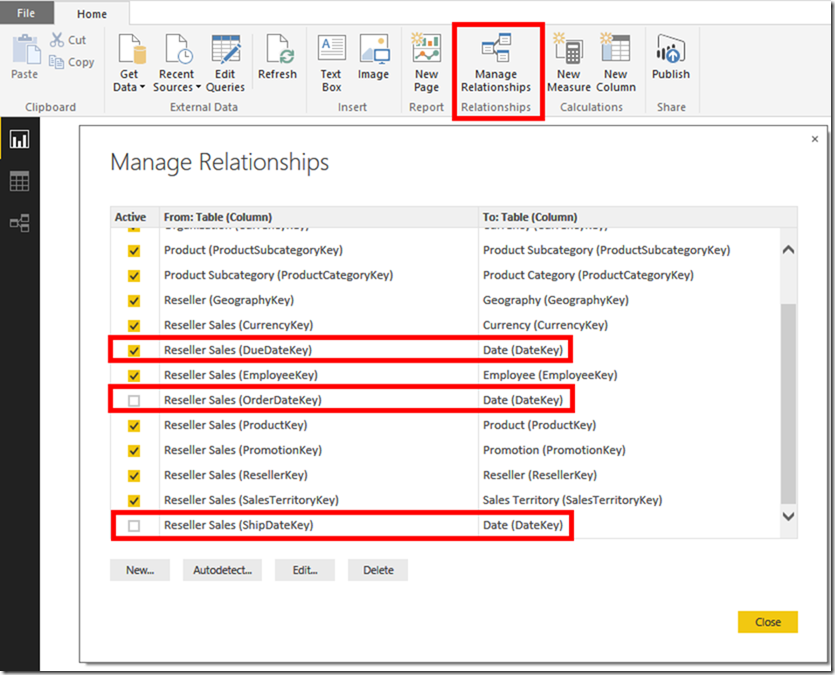The width and height of the screenshot is (835, 675).
Task: Click the yellow Close button
Action: [768, 622]
